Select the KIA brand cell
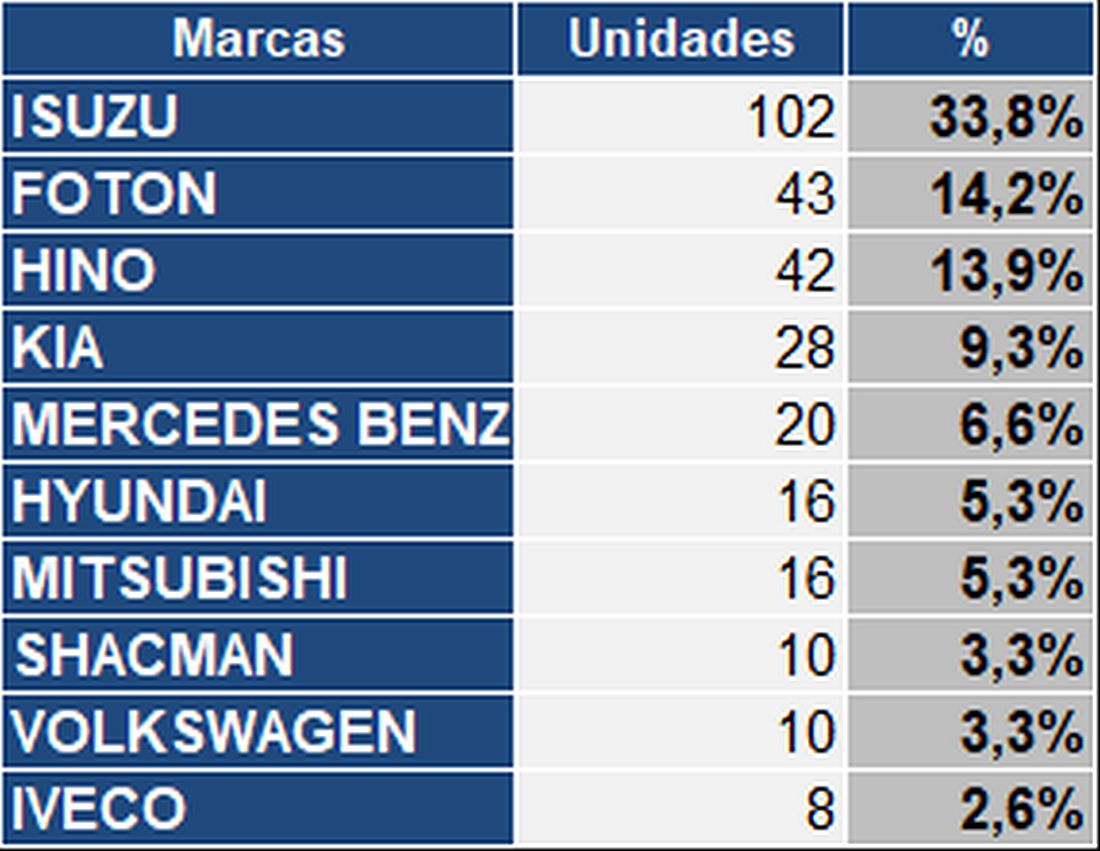 pos(258,347)
